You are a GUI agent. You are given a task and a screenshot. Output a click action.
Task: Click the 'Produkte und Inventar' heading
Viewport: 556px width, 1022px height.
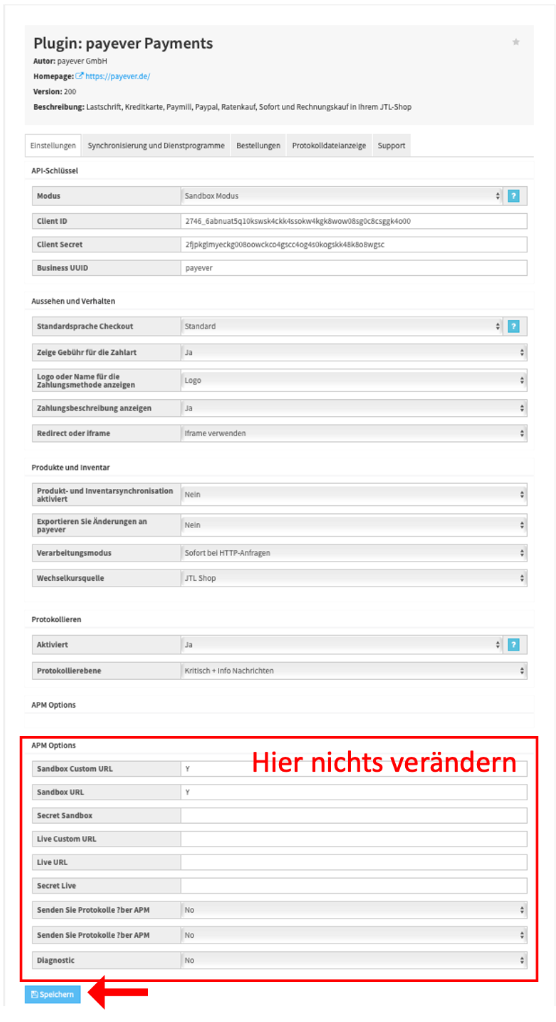point(70,467)
